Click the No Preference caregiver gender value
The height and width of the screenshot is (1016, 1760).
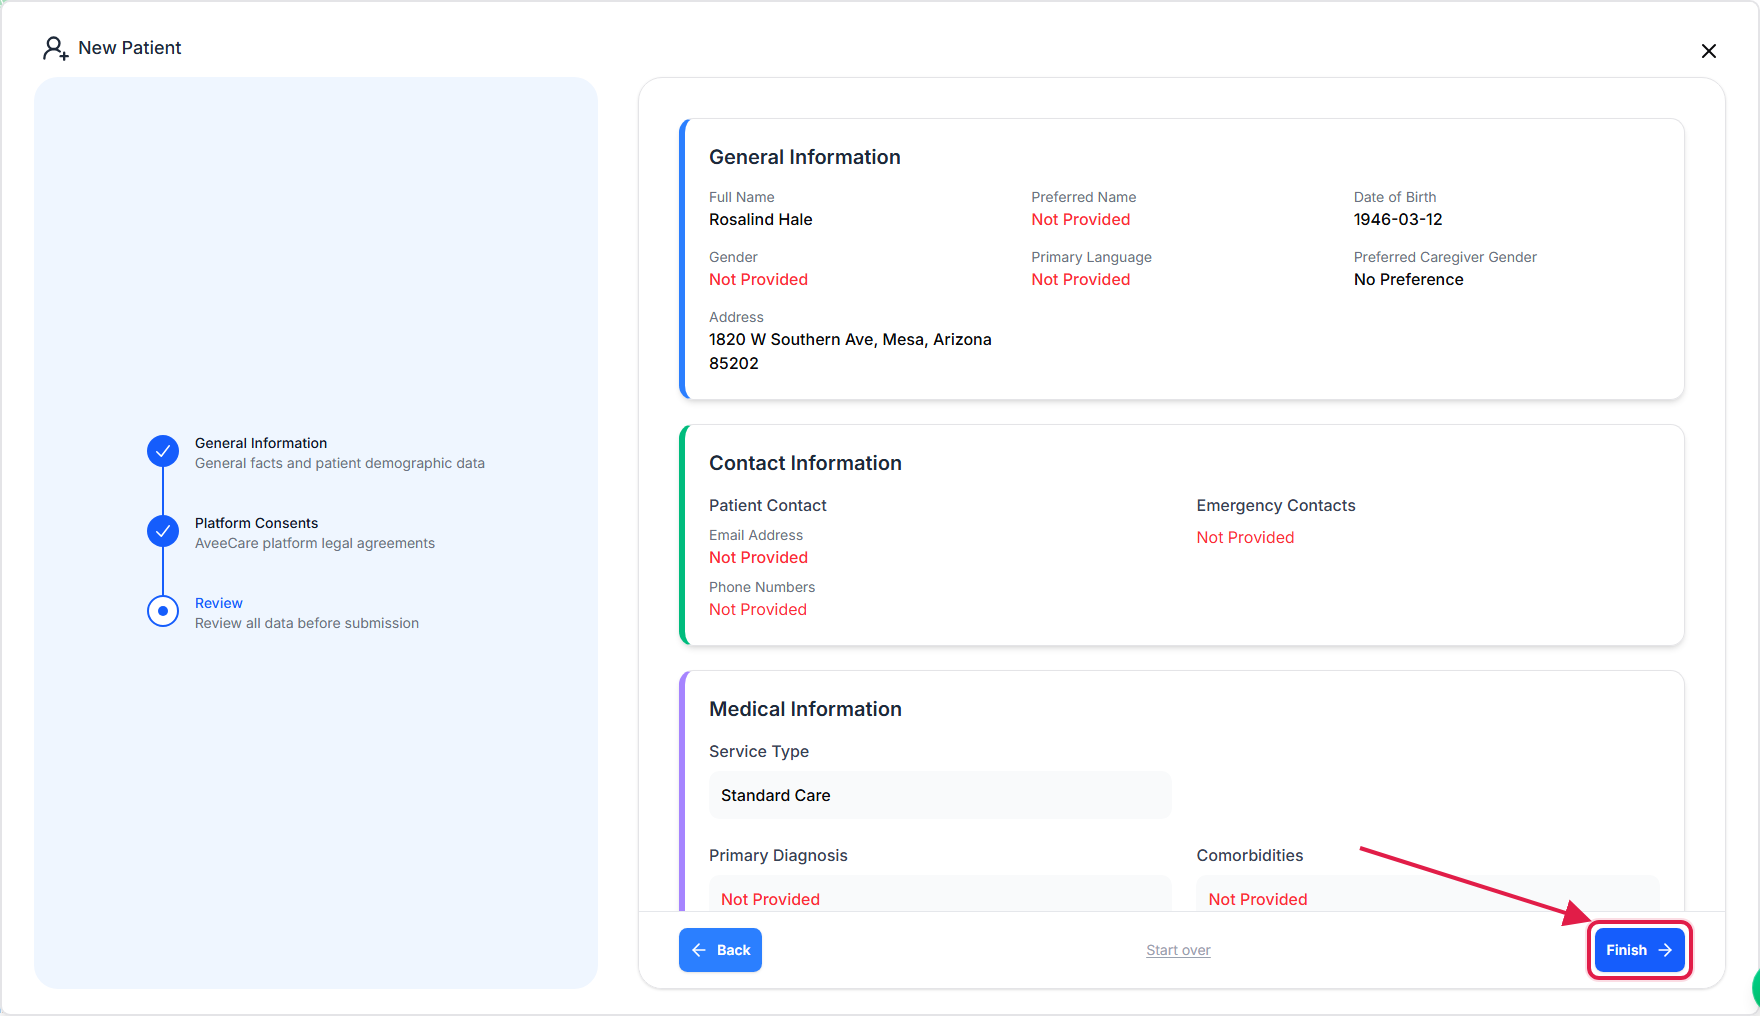[x=1408, y=280]
